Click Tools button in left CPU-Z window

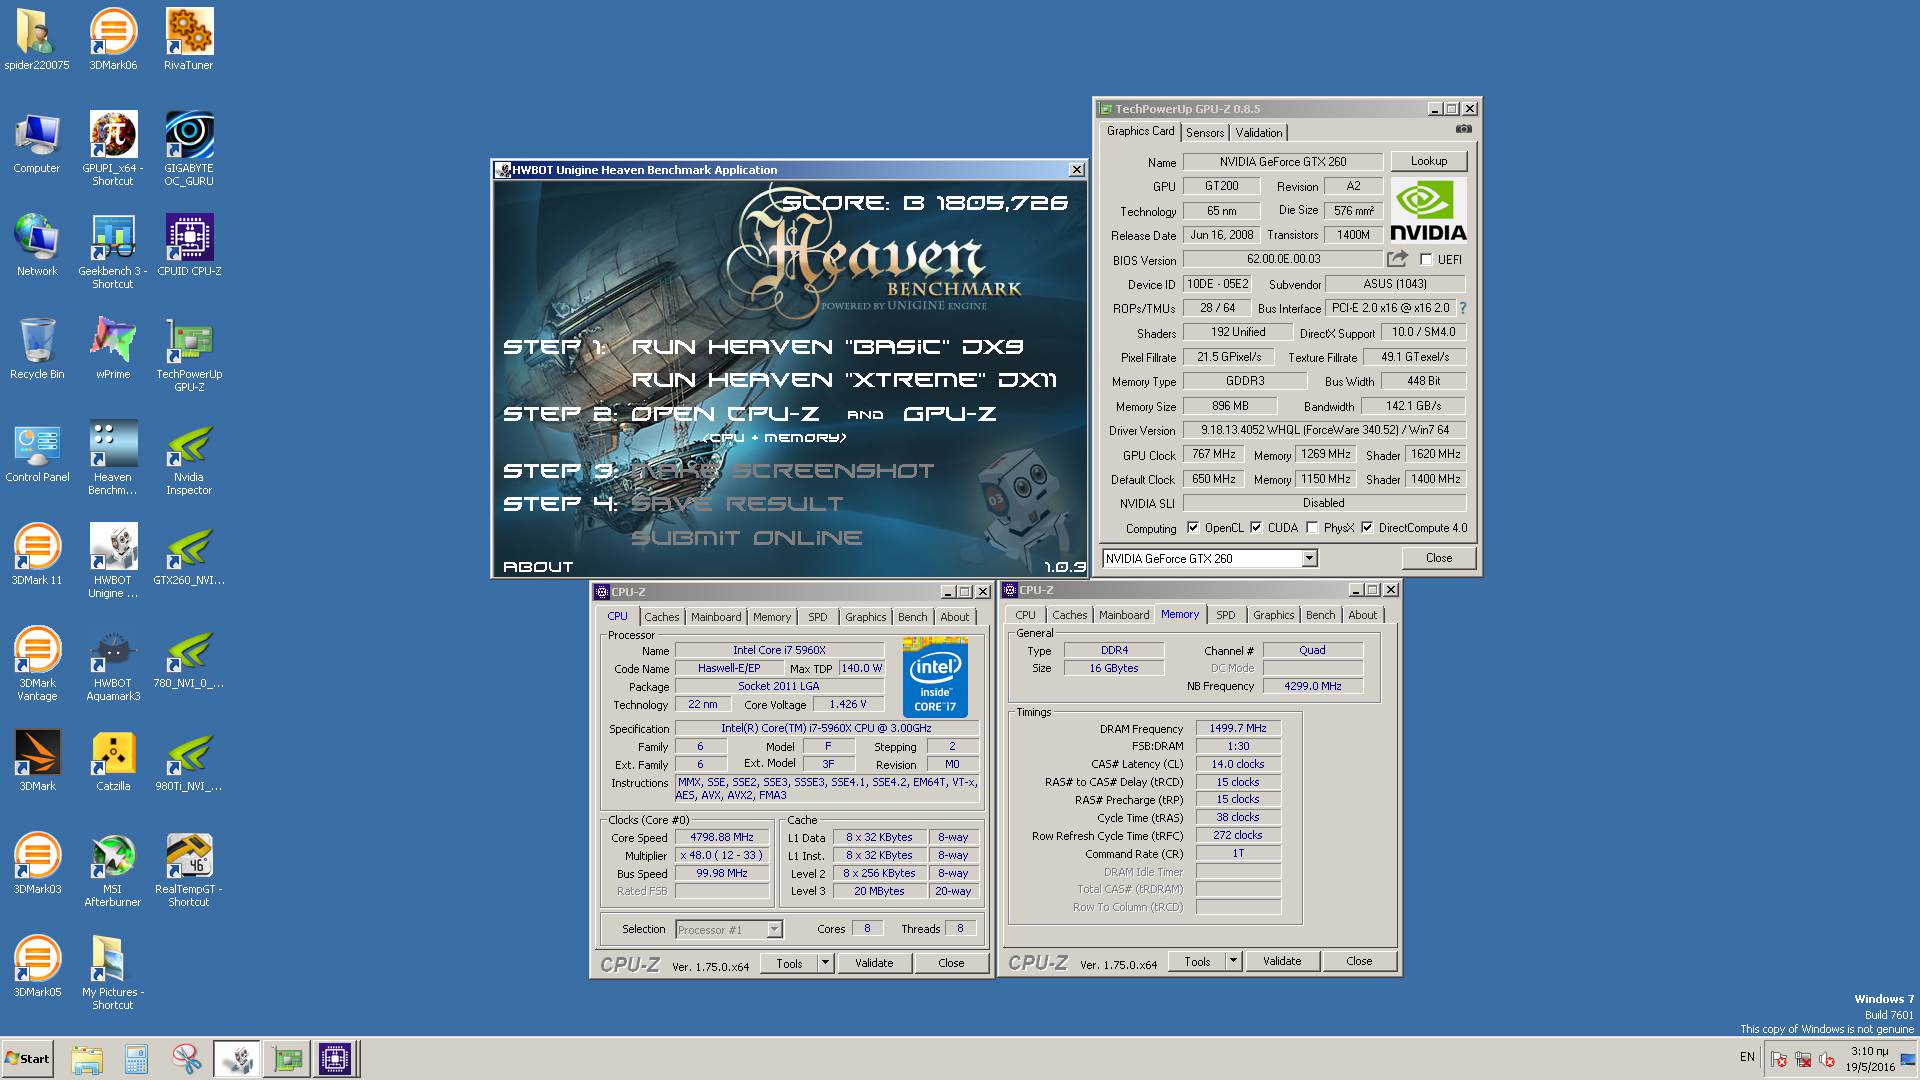click(789, 963)
